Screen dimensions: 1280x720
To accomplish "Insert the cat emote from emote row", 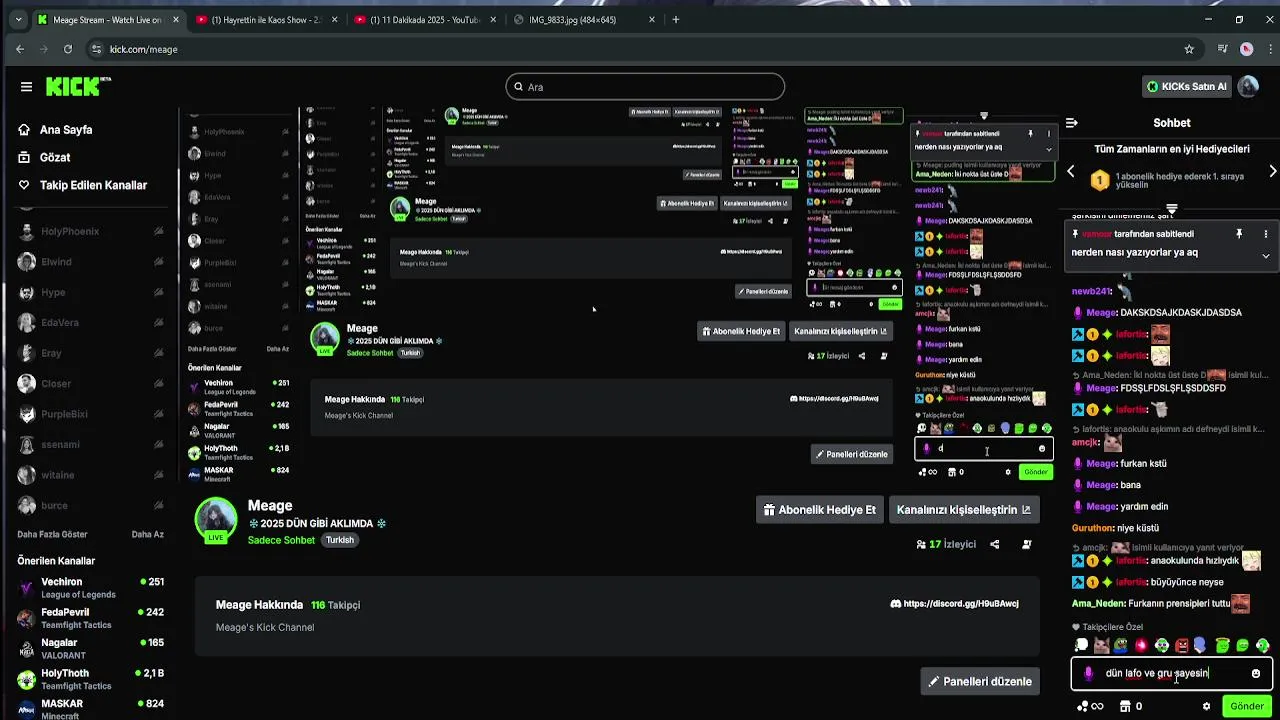I will tap(1101, 646).
